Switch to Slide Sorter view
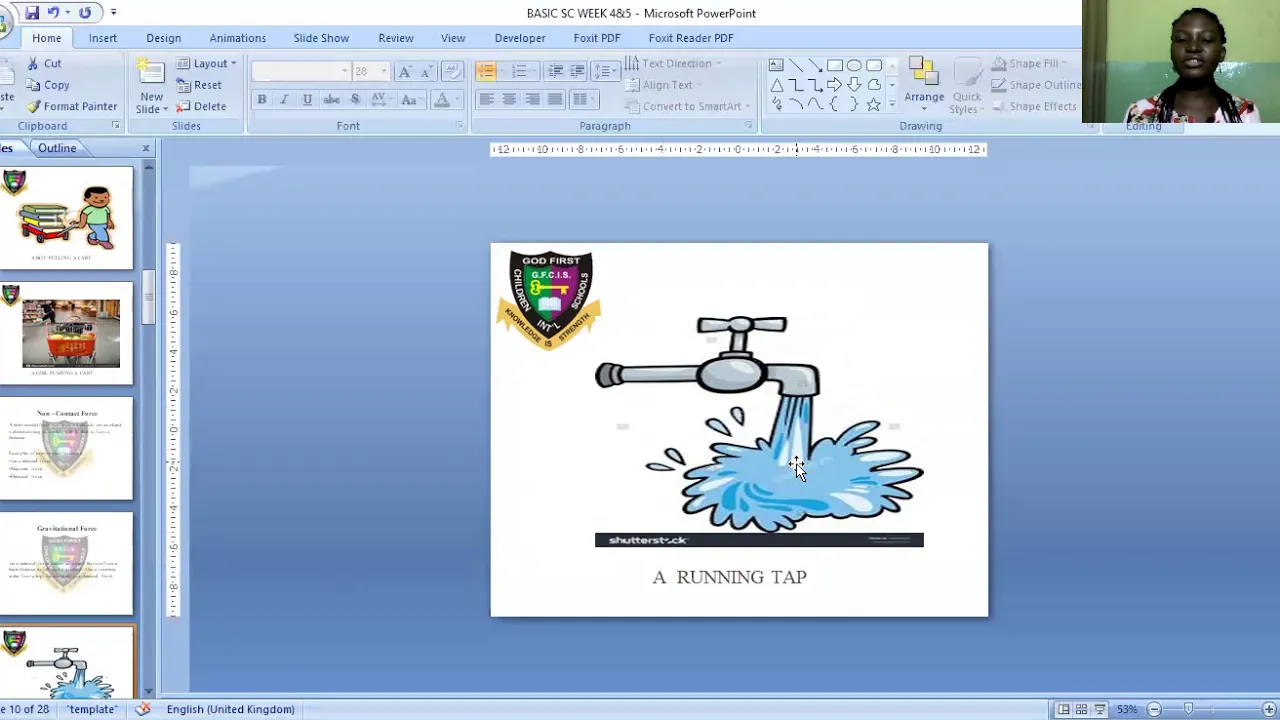 [1081, 709]
